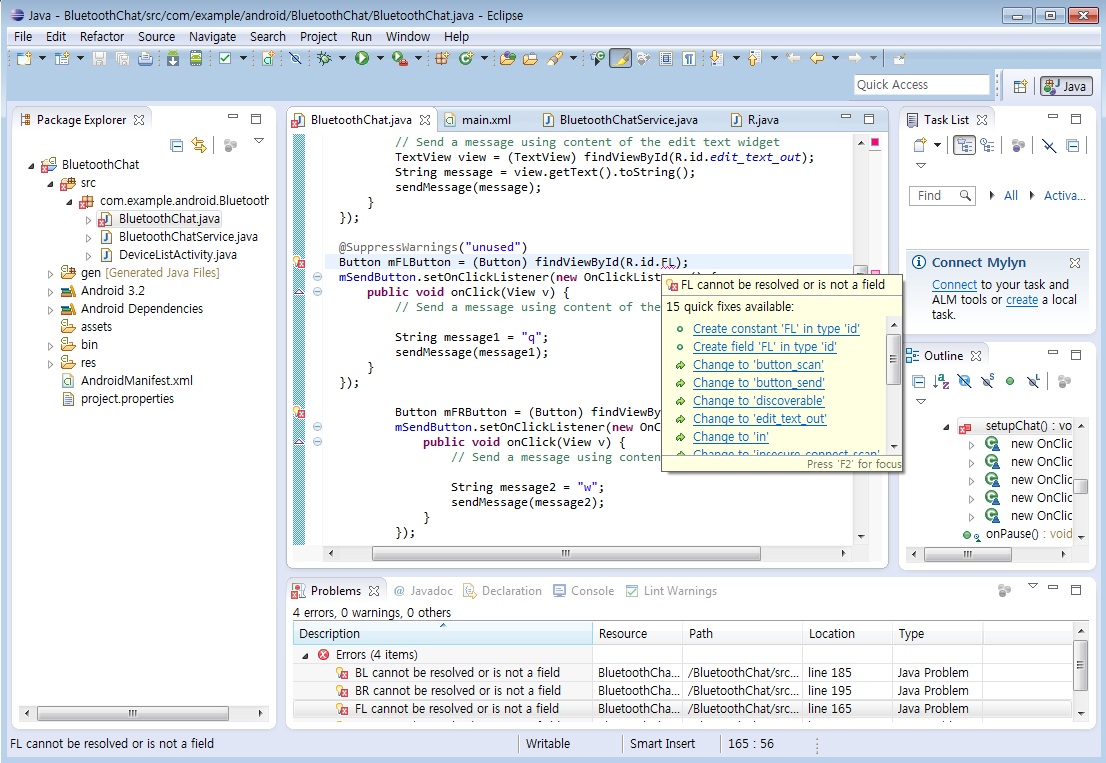
Task: Open the Navigate menu
Action: [x=212, y=37]
